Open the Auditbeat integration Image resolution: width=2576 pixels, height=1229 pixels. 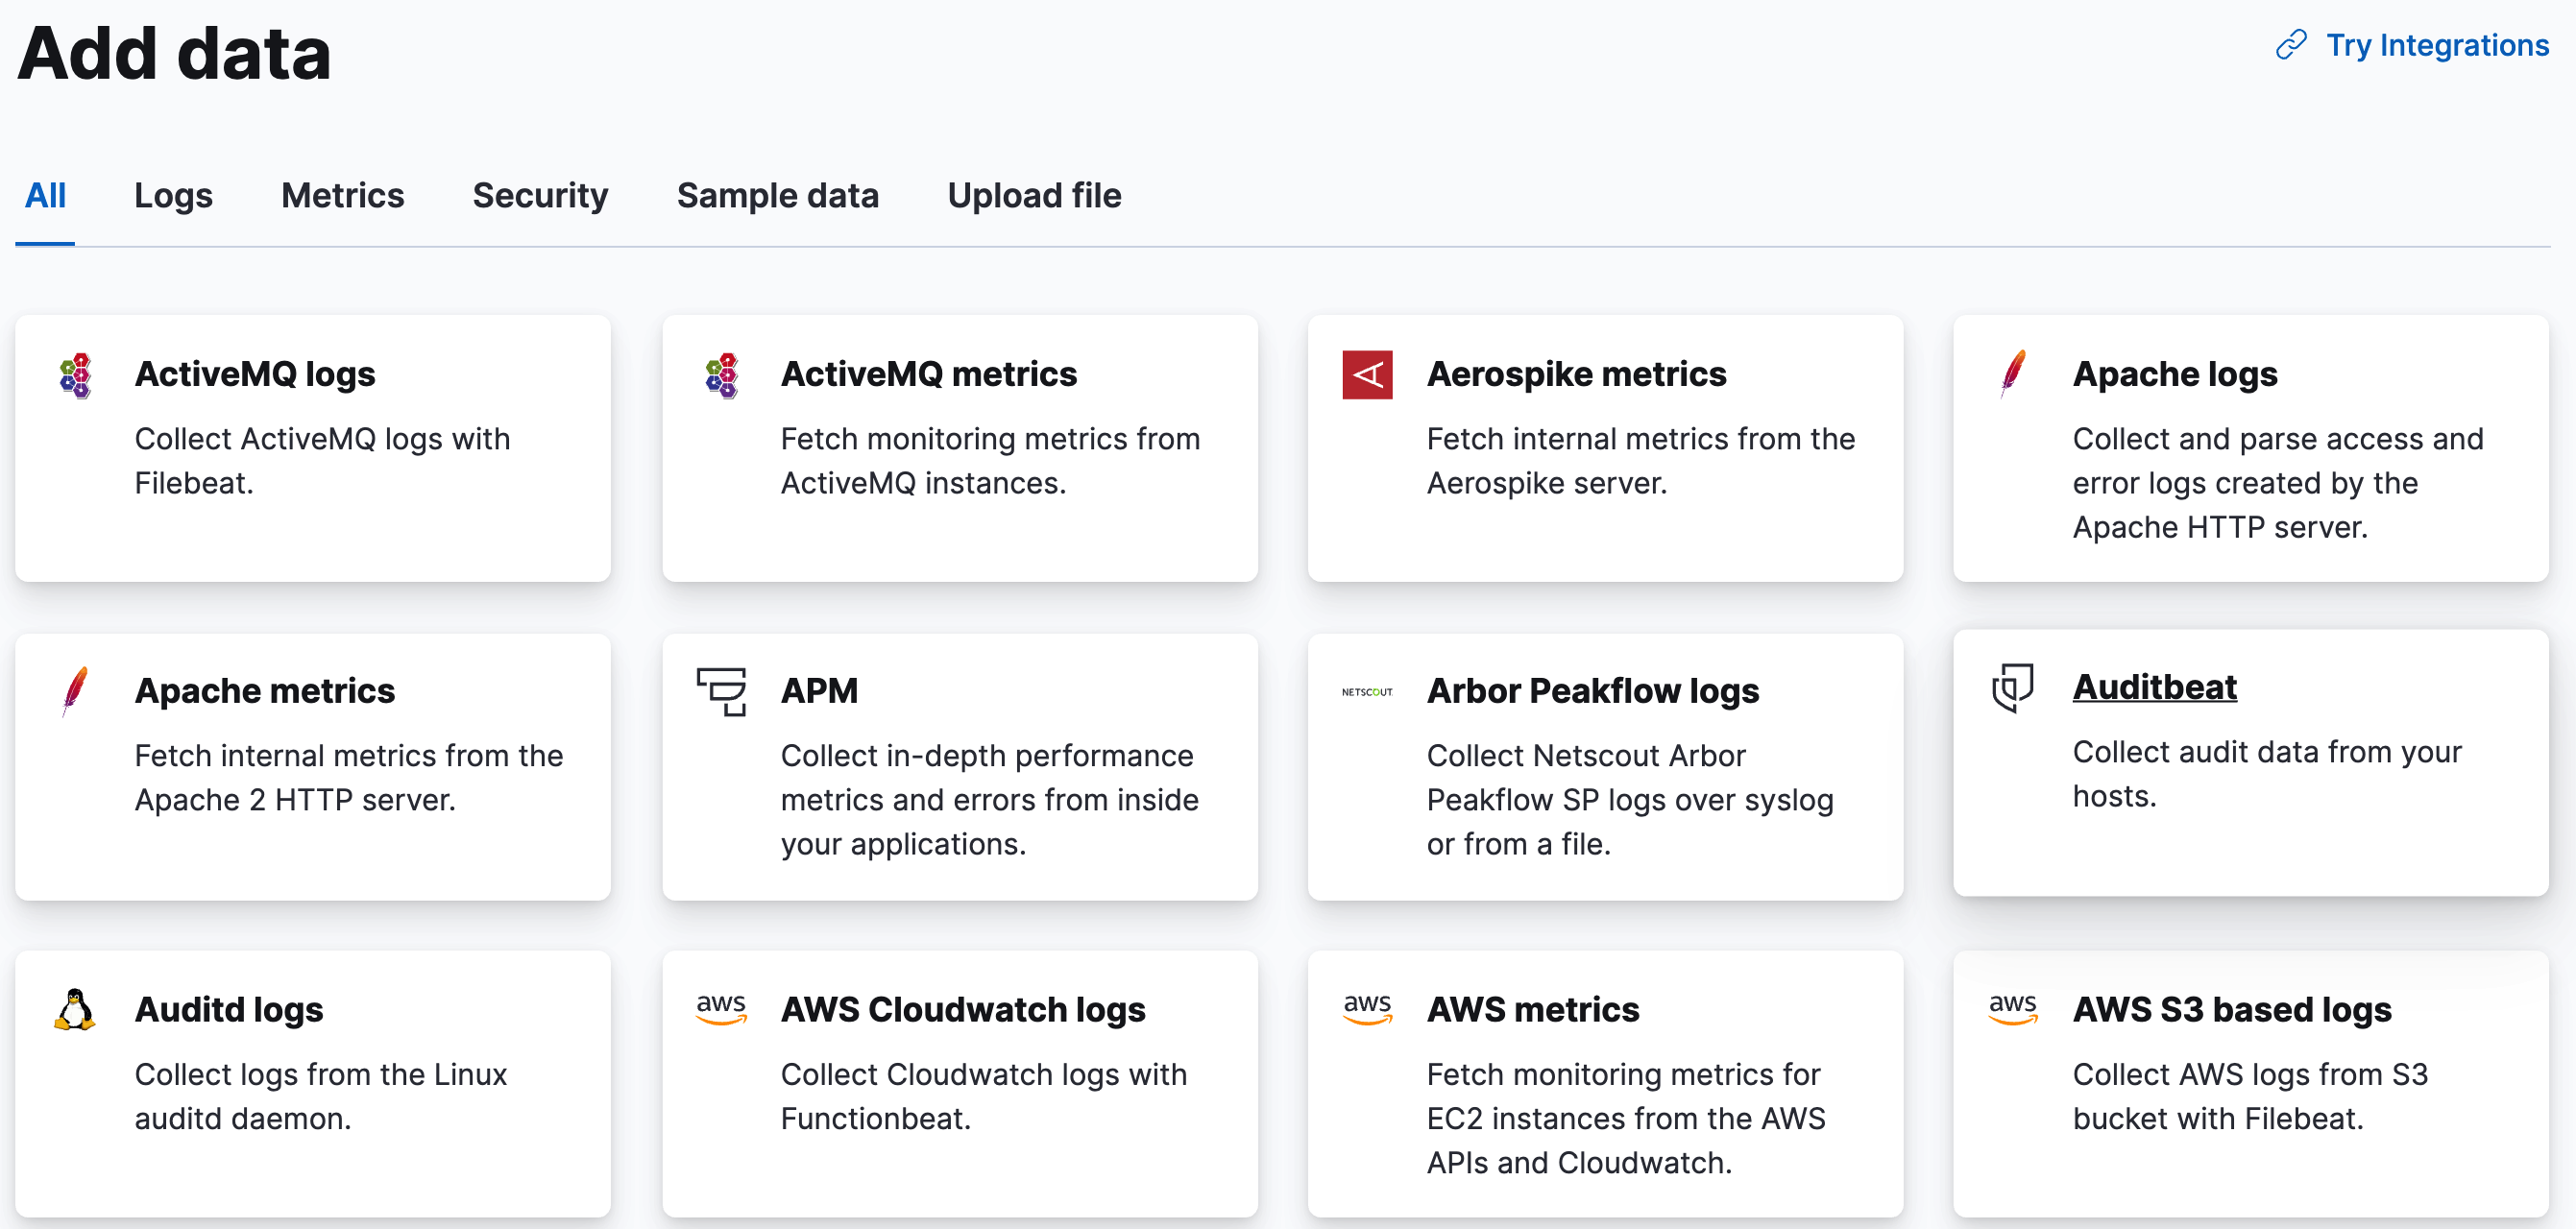(2155, 687)
